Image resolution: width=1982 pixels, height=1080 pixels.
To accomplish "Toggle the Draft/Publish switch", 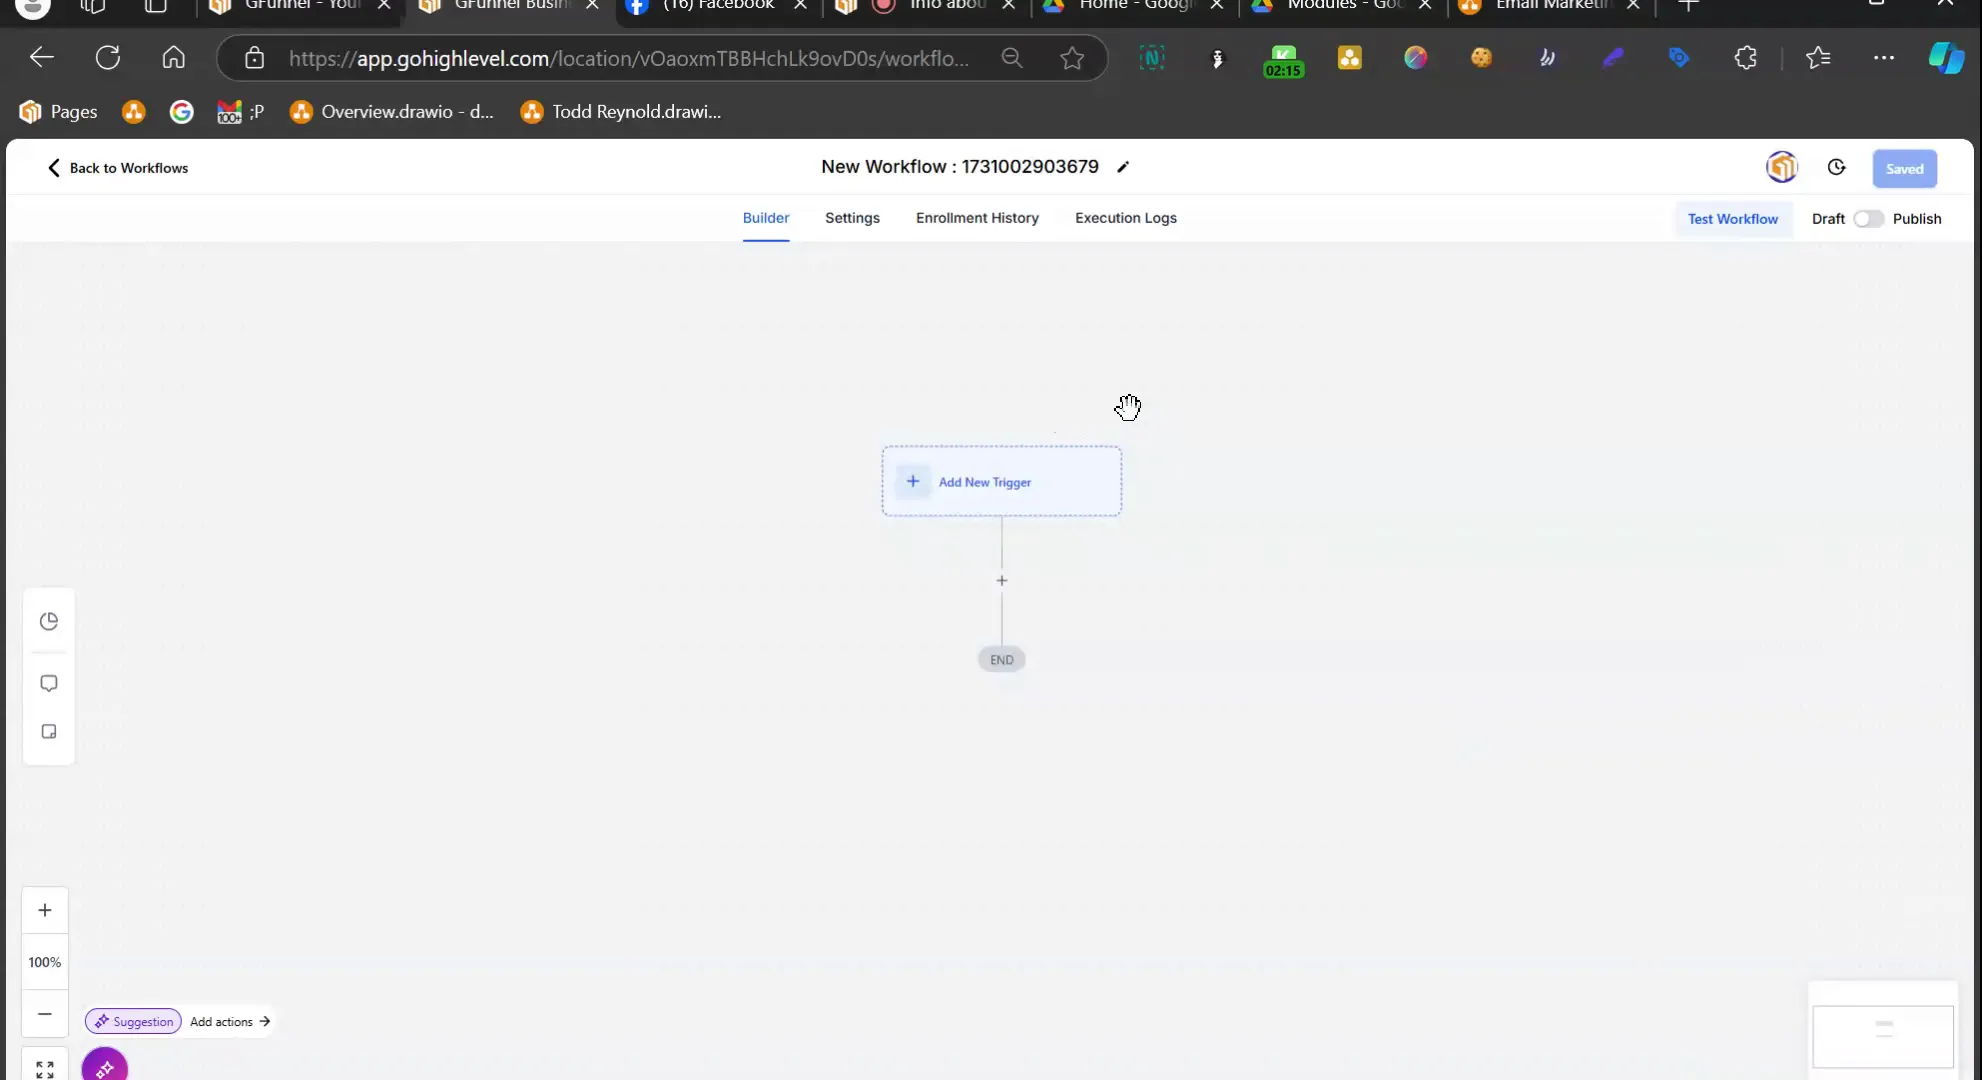I will (1868, 219).
